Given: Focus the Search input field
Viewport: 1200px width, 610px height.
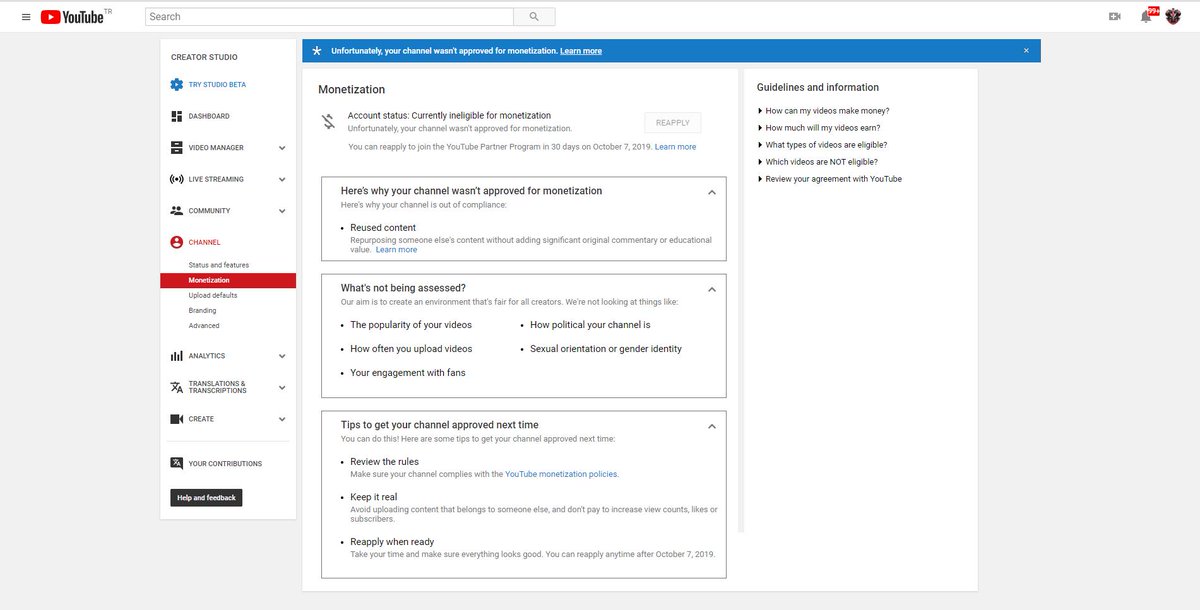Looking at the screenshot, I should (x=329, y=17).
